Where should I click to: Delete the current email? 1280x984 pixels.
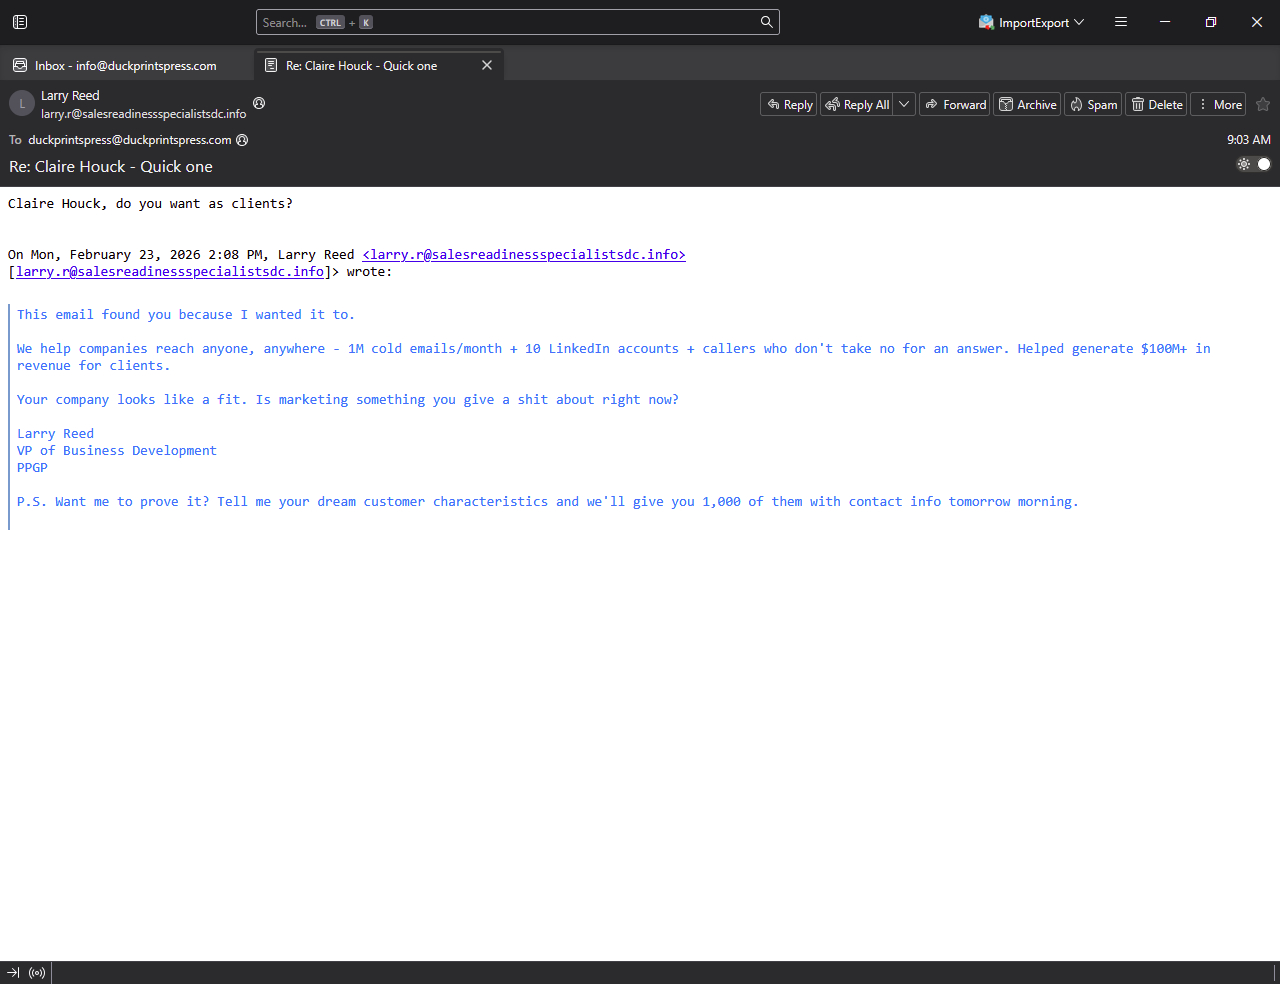[x=1156, y=105]
